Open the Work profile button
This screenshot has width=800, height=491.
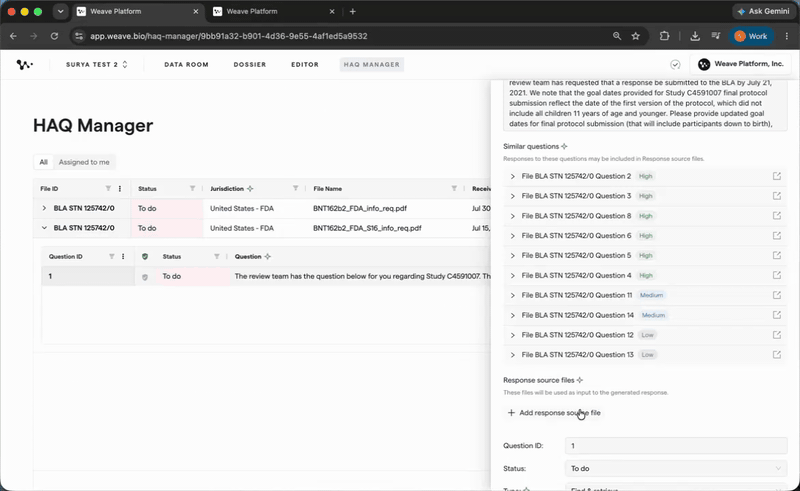point(752,36)
